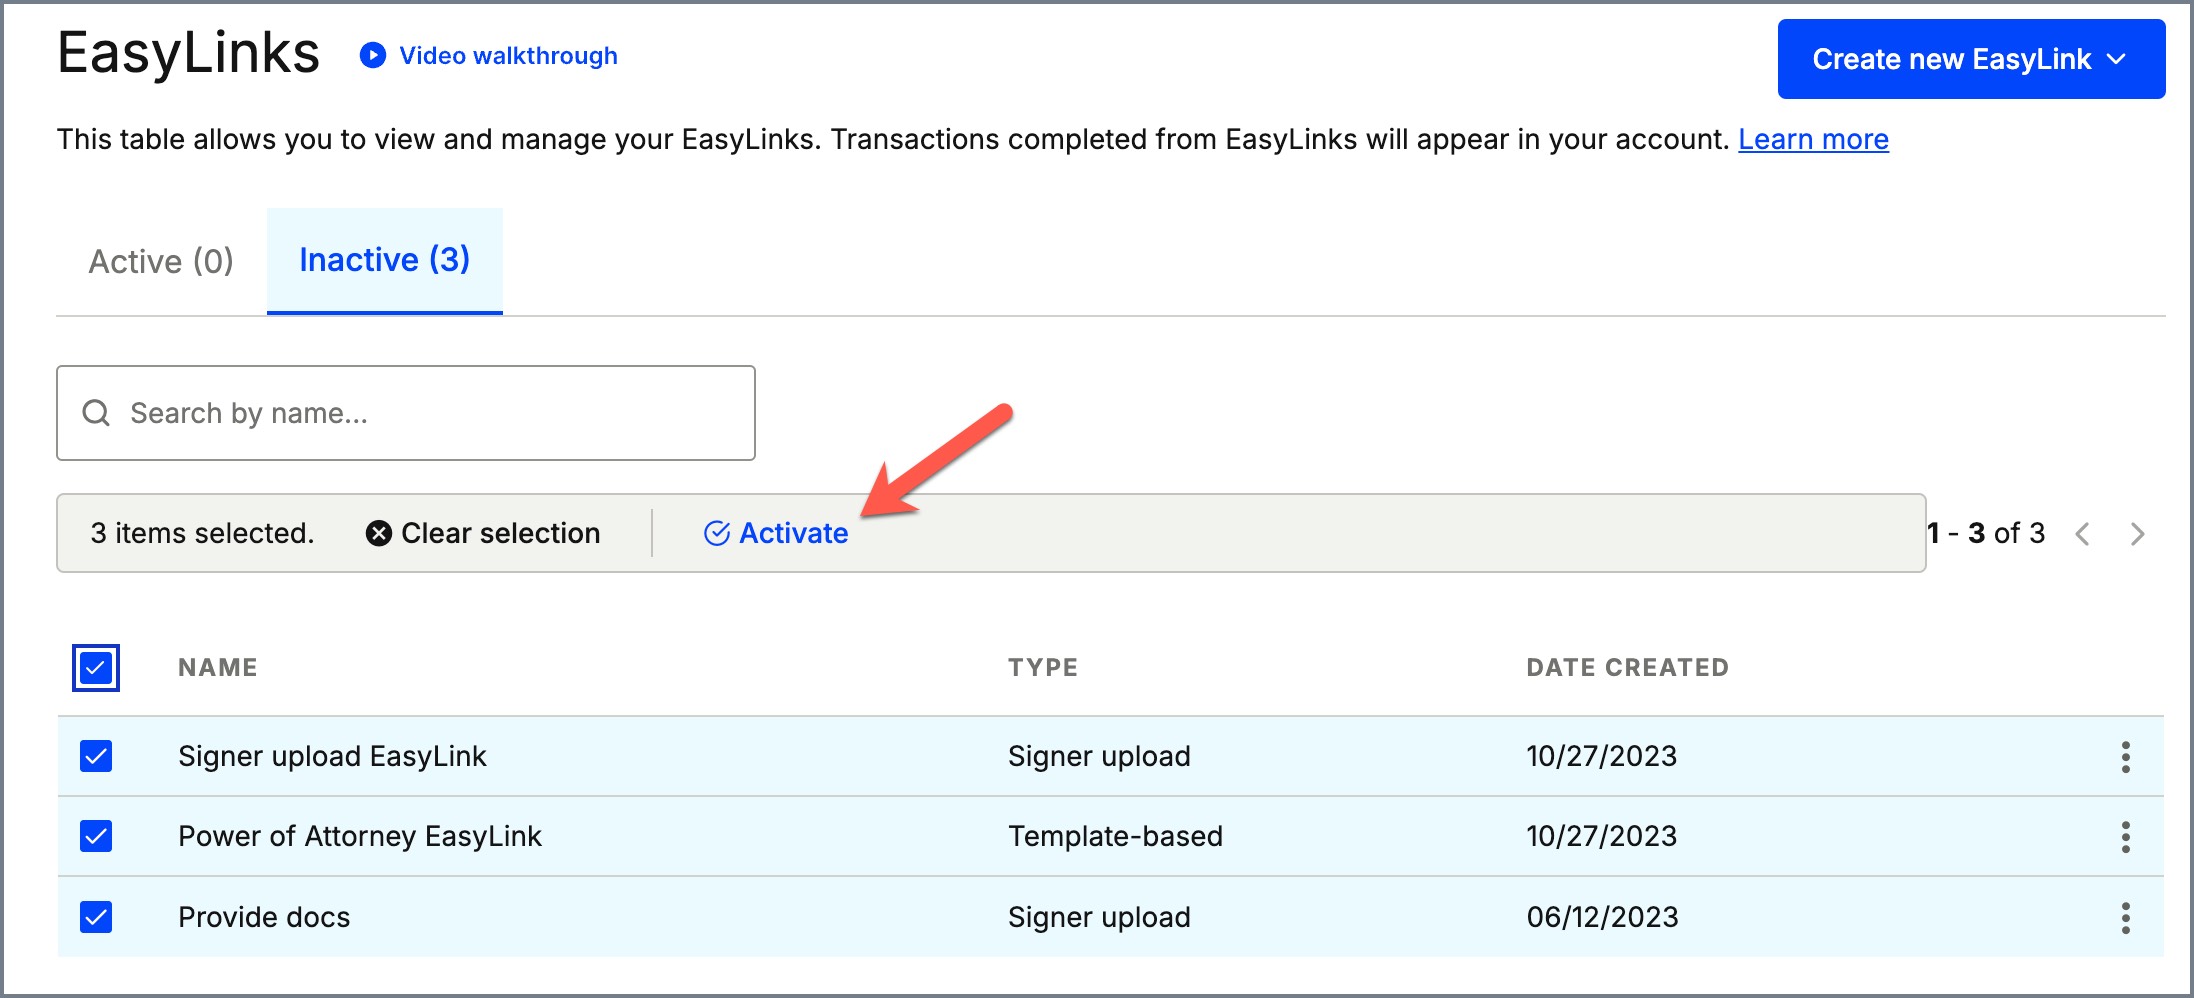Open kebab menu for Power of Attorney EasyLink
Image resolution: width=2194 pixels, height=998 pixels.
tap(2125, 837)
